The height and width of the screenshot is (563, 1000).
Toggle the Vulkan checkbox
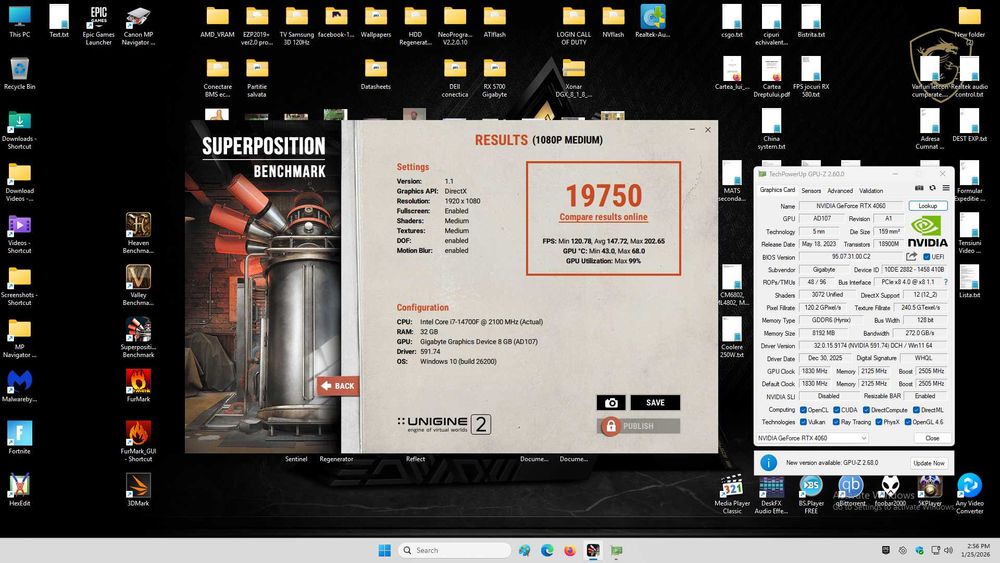[x=803, y=422]
